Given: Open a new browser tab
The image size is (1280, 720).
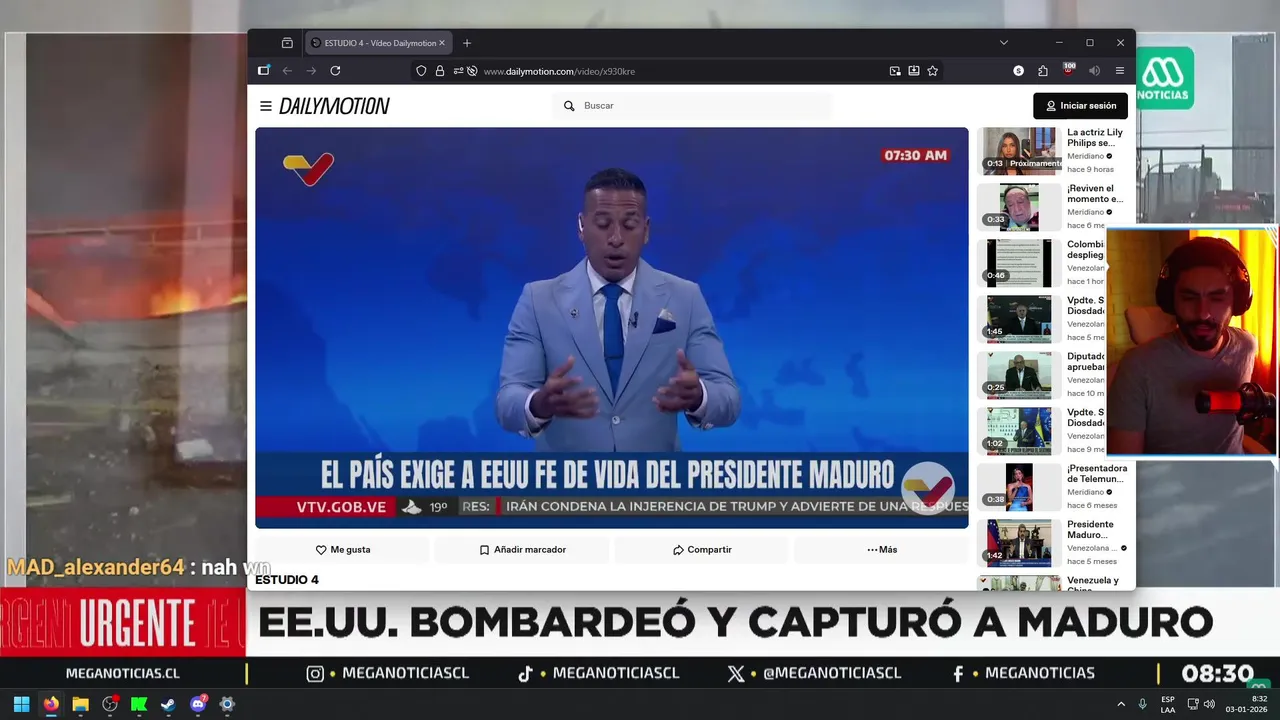Looking at the screenshot, I should pyautogui.click(x=467, y=43).
